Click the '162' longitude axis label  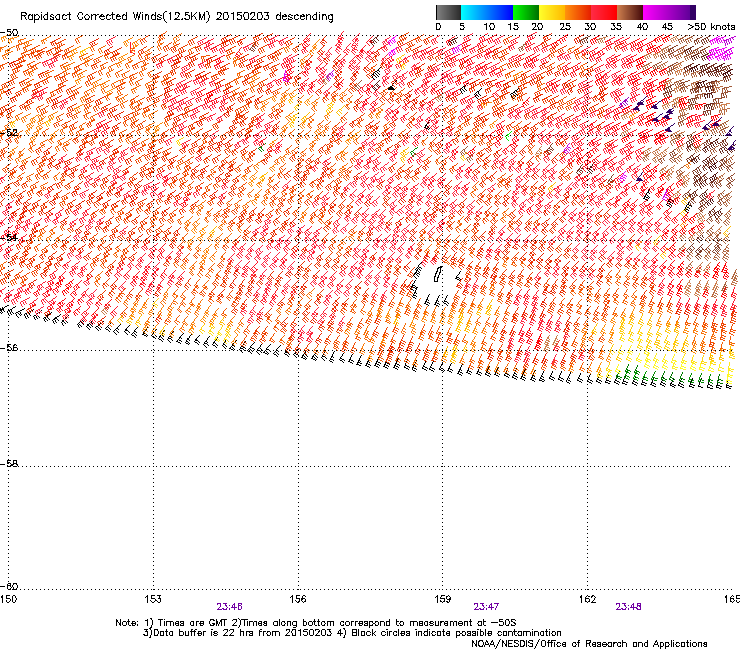tap(587, 599)
